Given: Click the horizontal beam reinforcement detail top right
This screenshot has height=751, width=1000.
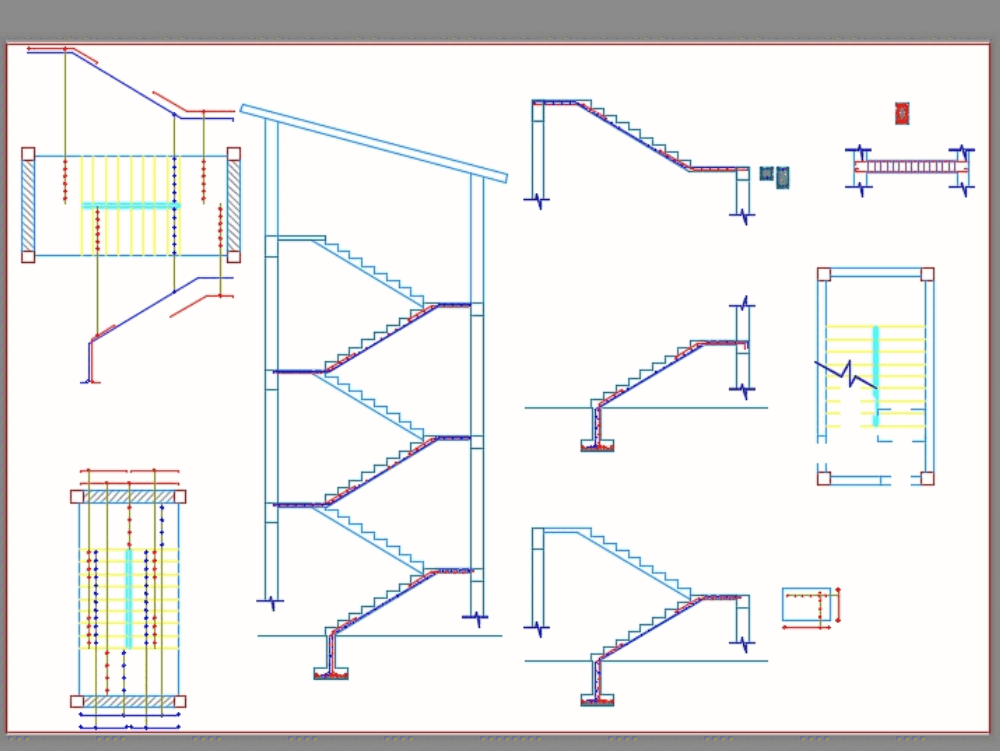Looking at the screenshot, I should coord(907,168).
